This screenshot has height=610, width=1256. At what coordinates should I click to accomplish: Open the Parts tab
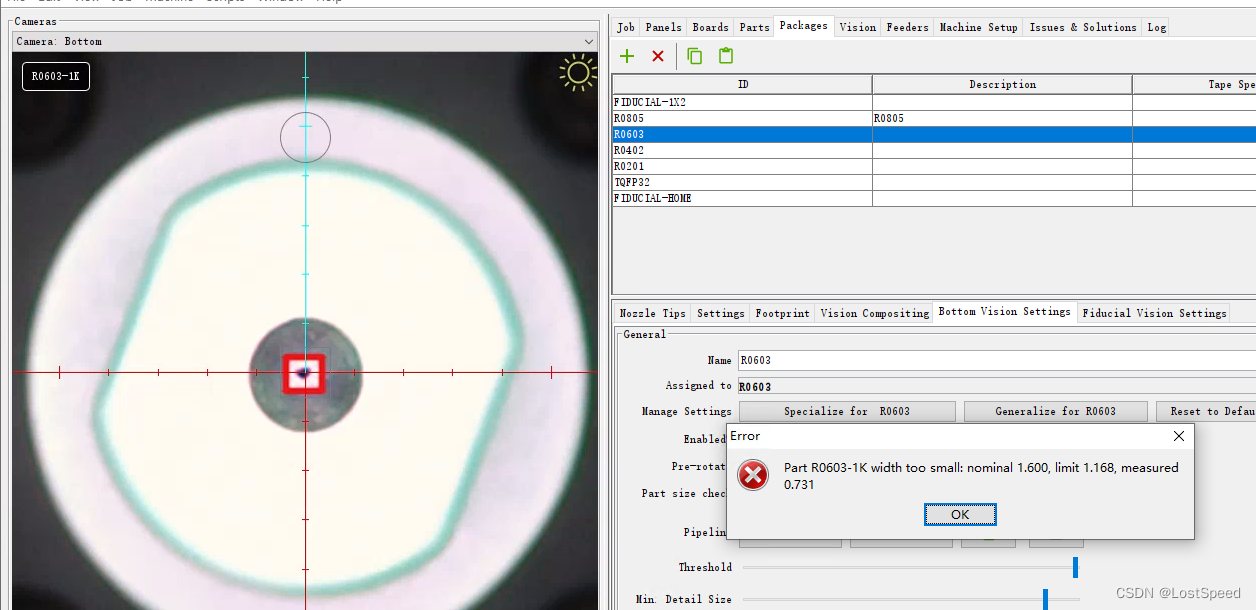pyautogui.click(x=754, y=27)
